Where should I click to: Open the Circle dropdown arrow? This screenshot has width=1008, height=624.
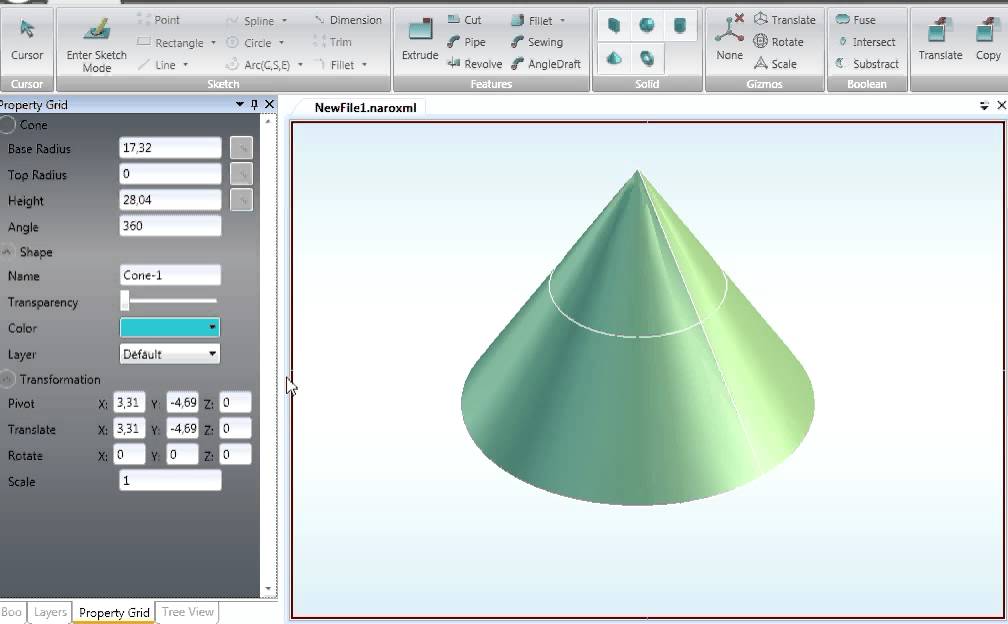281,43
